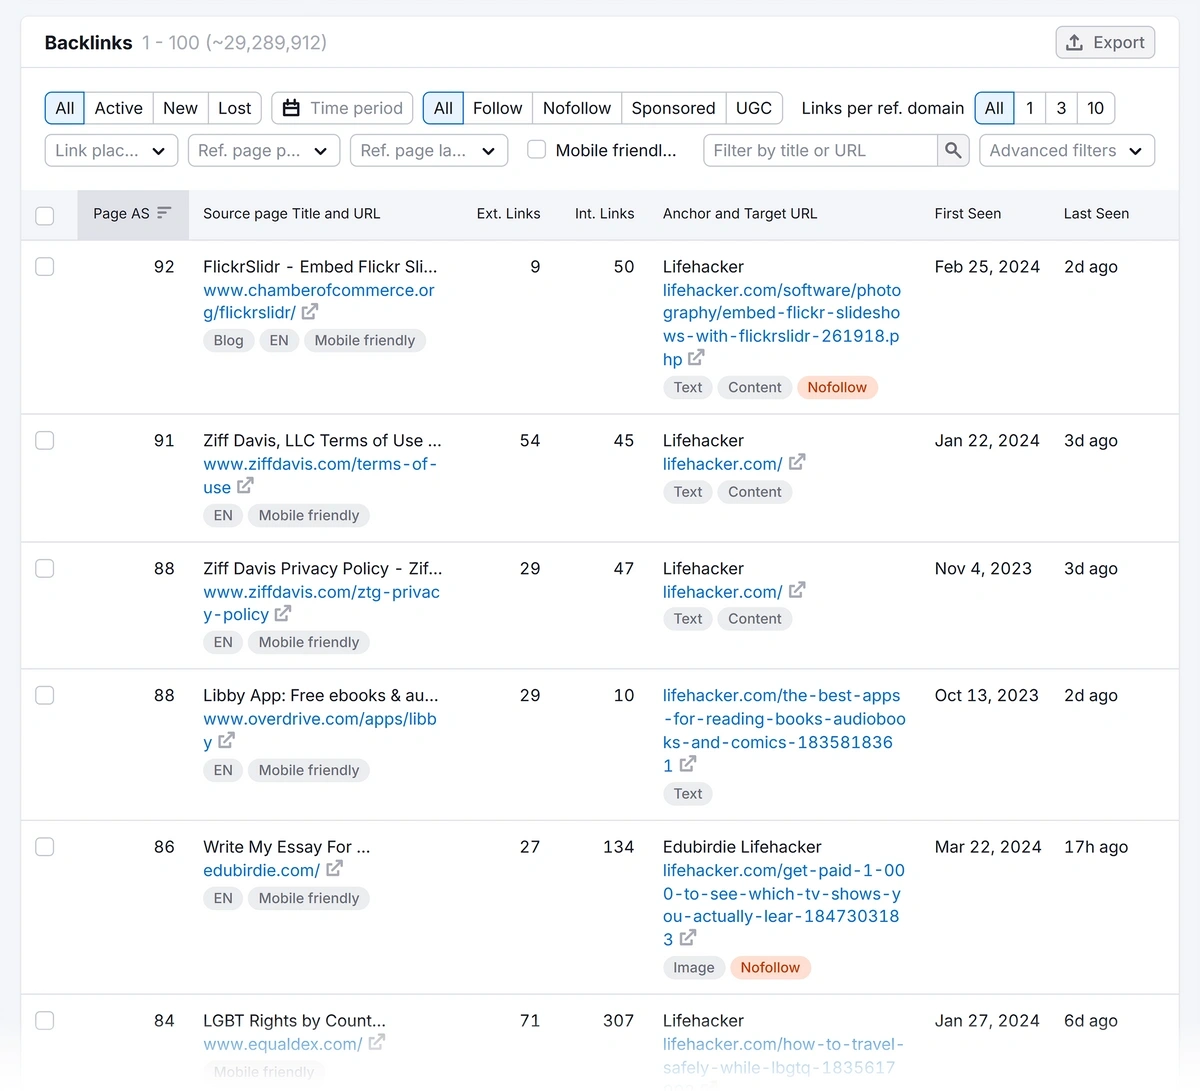
Task: Select the Active backlinks tab
Action: pos(119,108)
